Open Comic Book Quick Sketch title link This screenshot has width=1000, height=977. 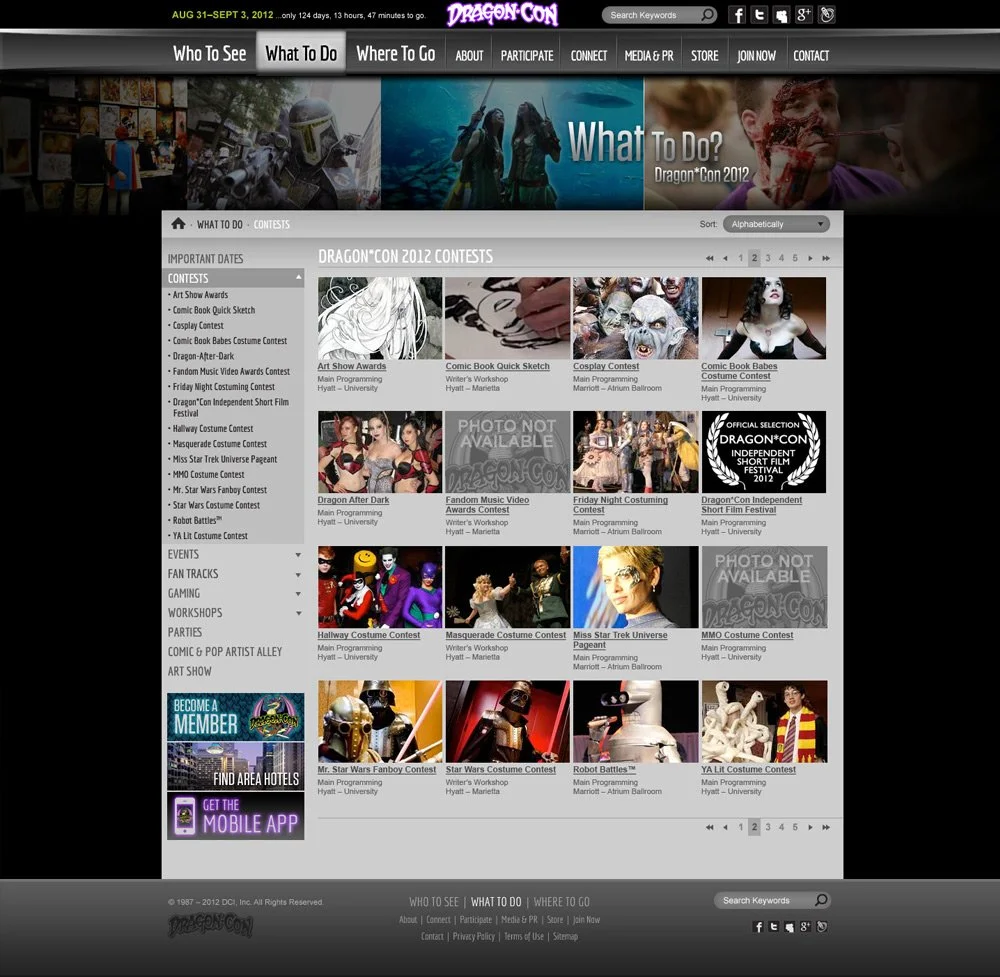tap(497, 366)
